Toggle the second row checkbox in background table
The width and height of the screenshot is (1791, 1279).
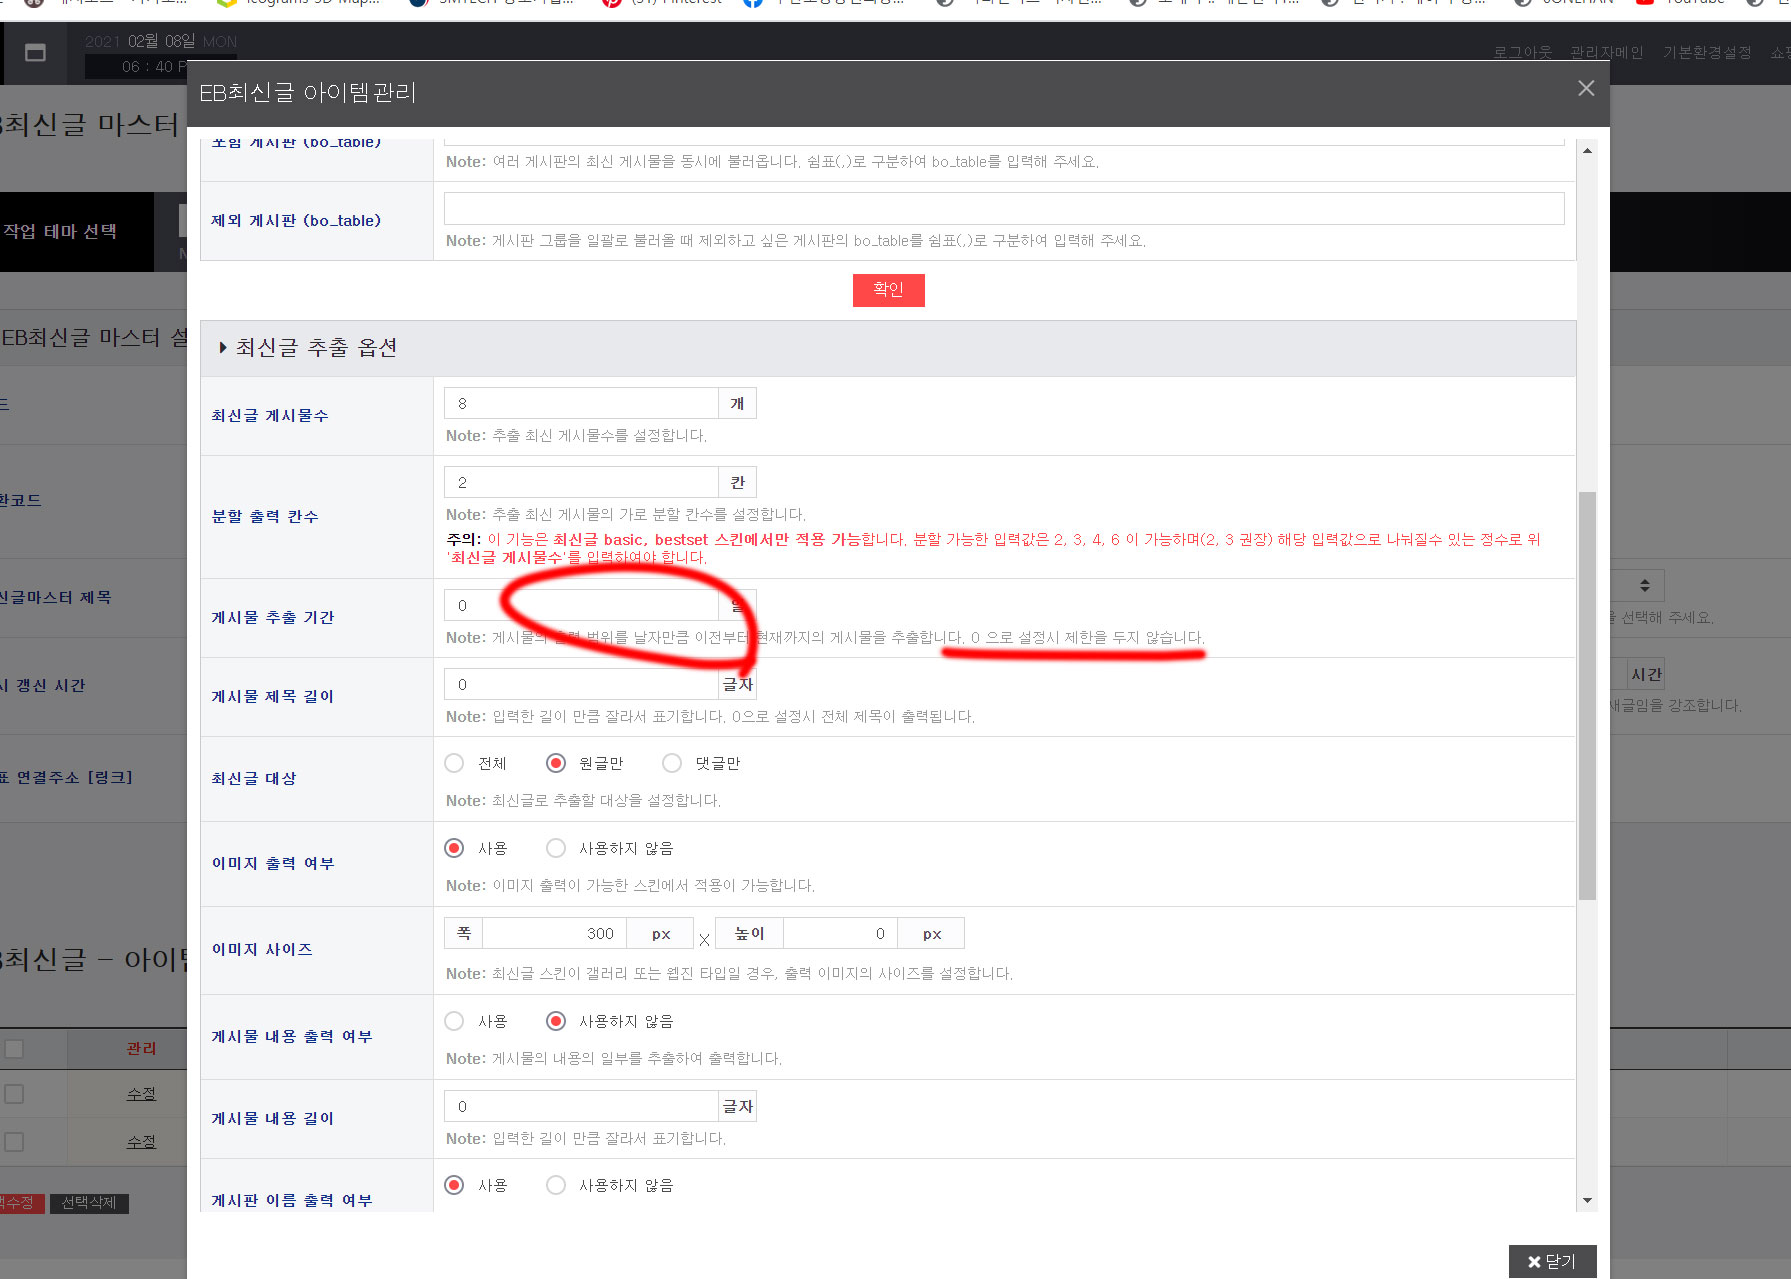14,1142
